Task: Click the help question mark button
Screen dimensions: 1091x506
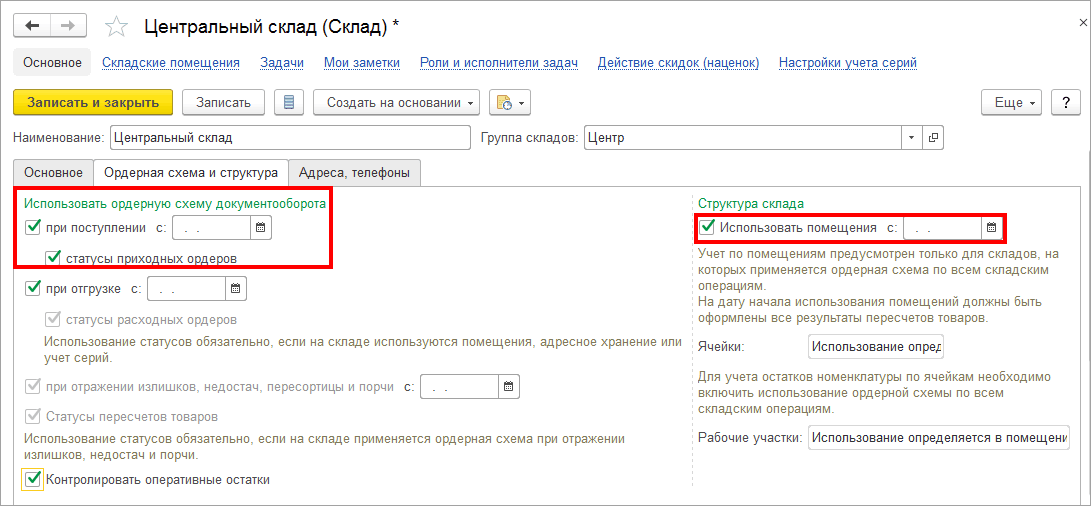Action: (1065, 102)
